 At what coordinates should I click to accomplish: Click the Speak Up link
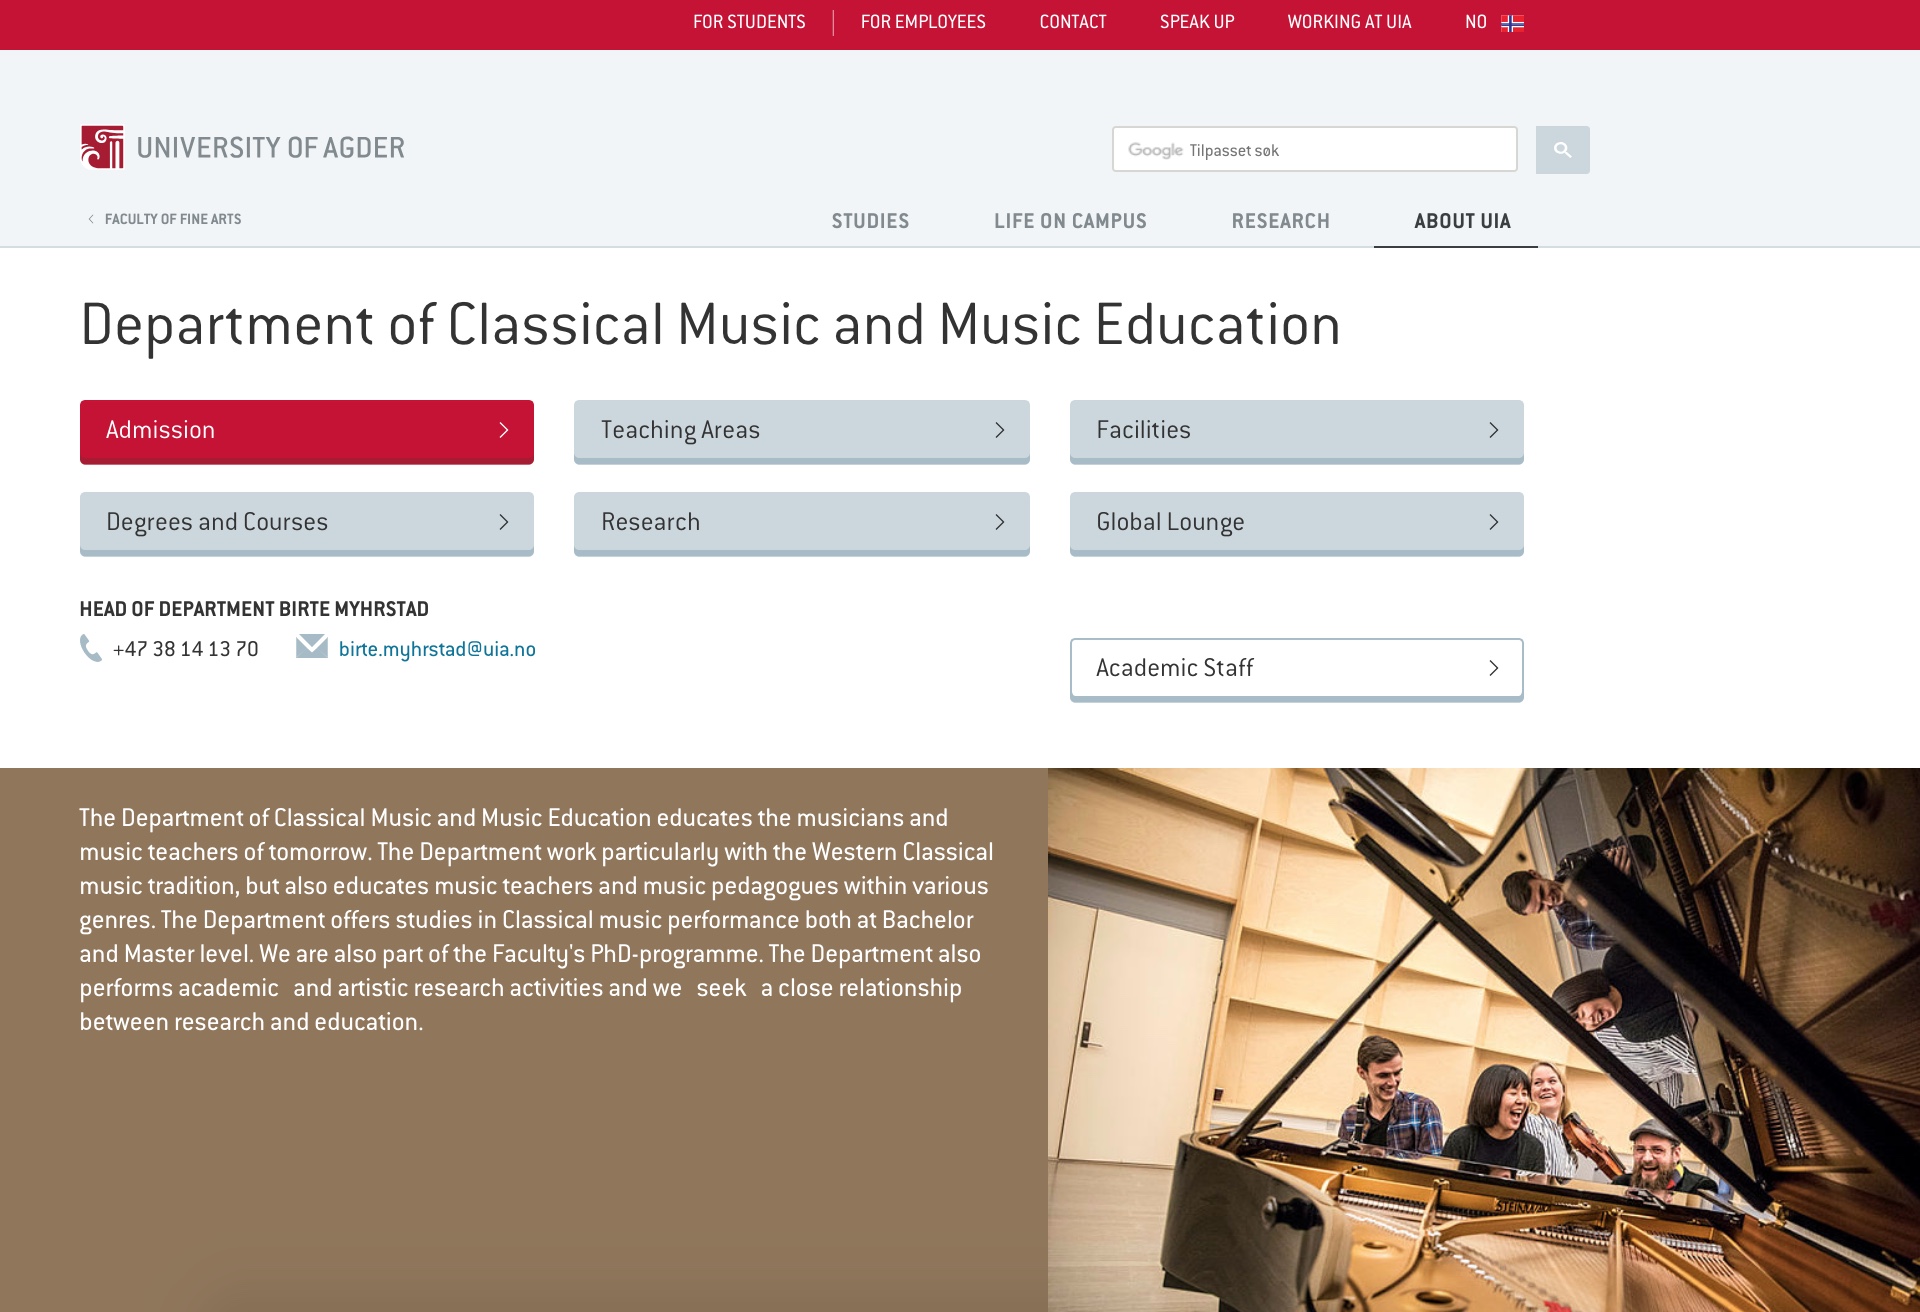[1197, 22]
